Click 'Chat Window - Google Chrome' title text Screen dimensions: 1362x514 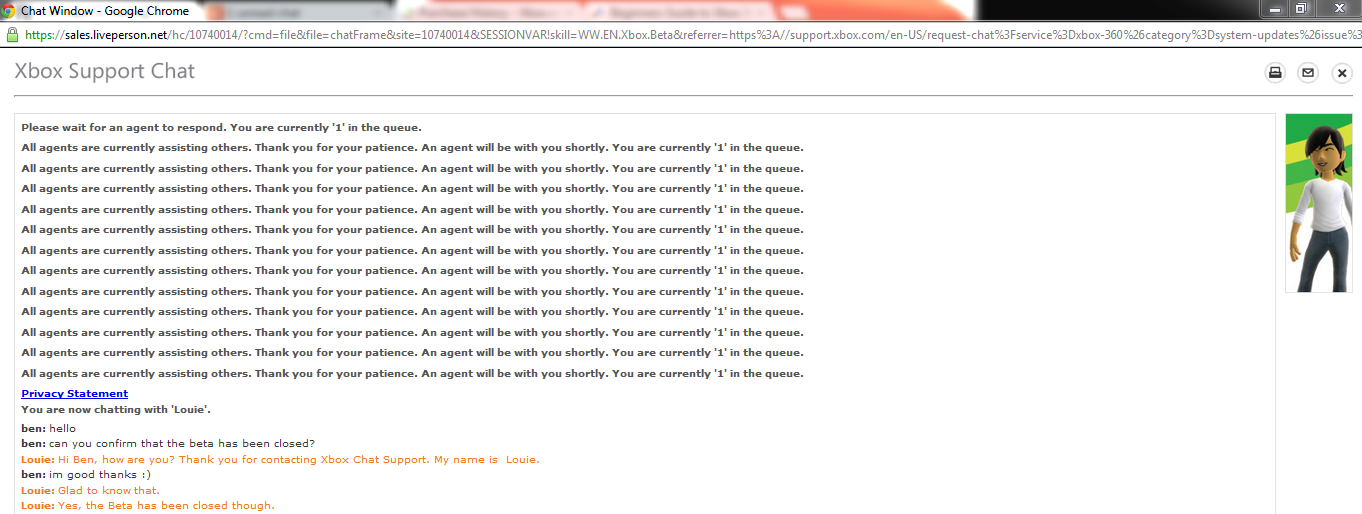click(105, 10)
